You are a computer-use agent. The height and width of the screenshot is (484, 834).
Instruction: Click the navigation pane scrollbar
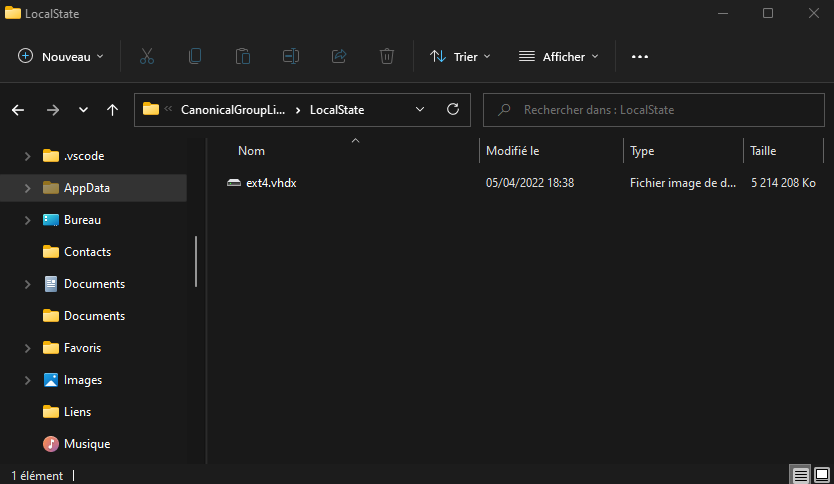(x=196, y=262)
